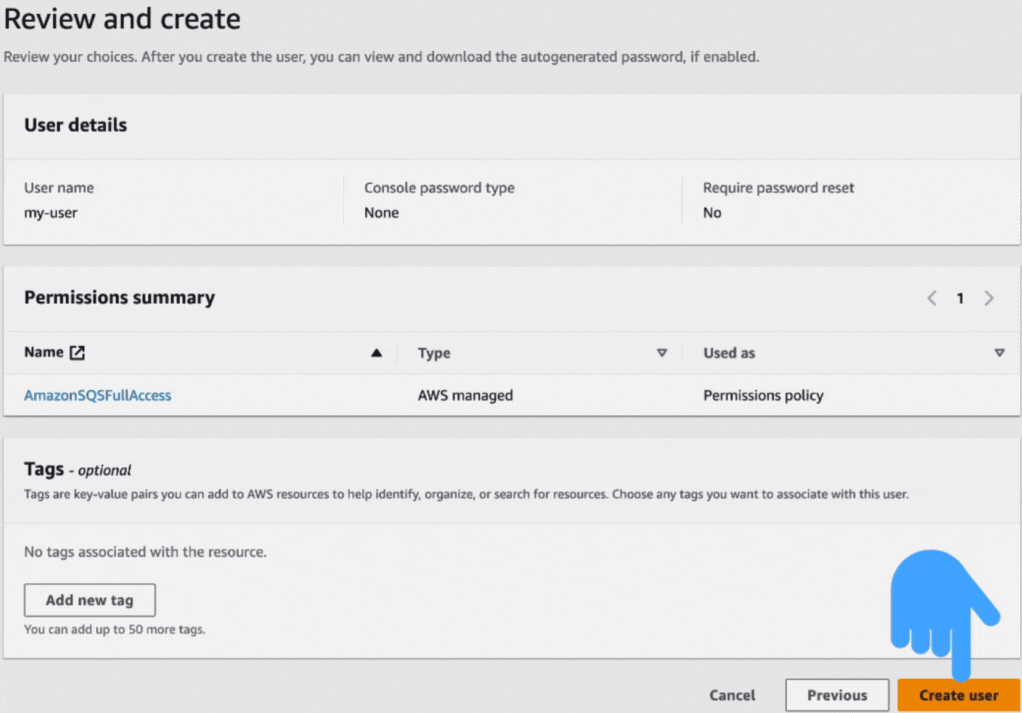Click the User details heading

tap(76, 125)
